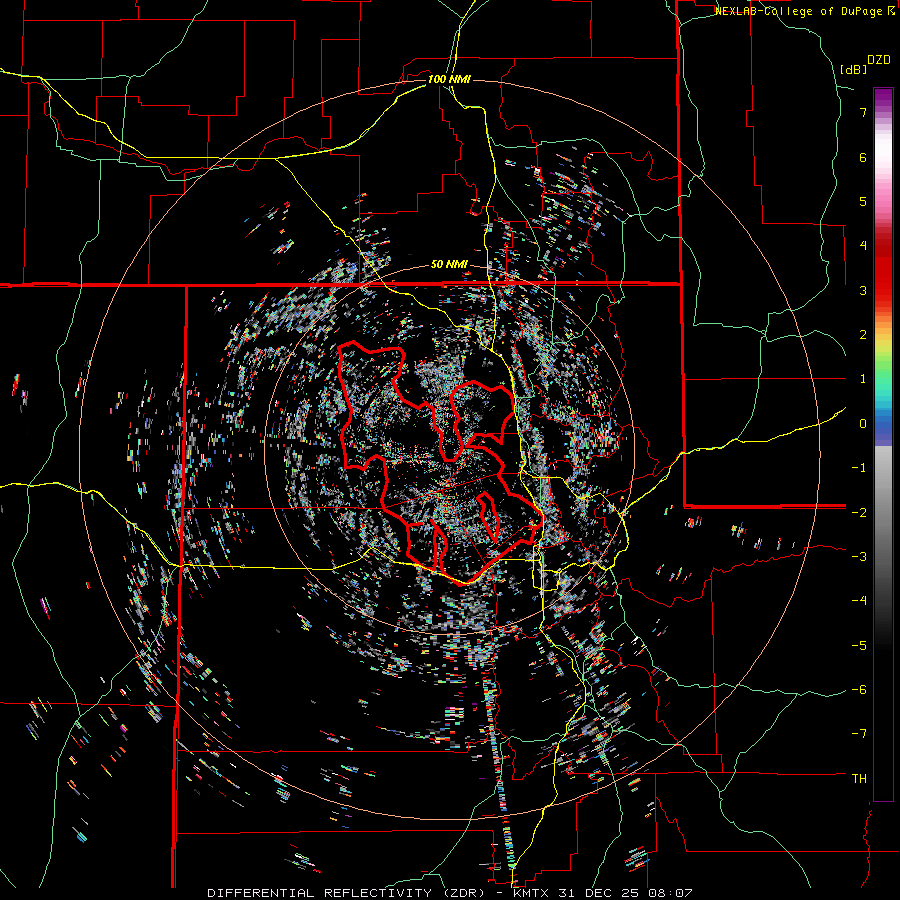The width and height of the screenshot is (900, 900).
Task: Click the 50 NMI range ring label
Action: point(449,265)
